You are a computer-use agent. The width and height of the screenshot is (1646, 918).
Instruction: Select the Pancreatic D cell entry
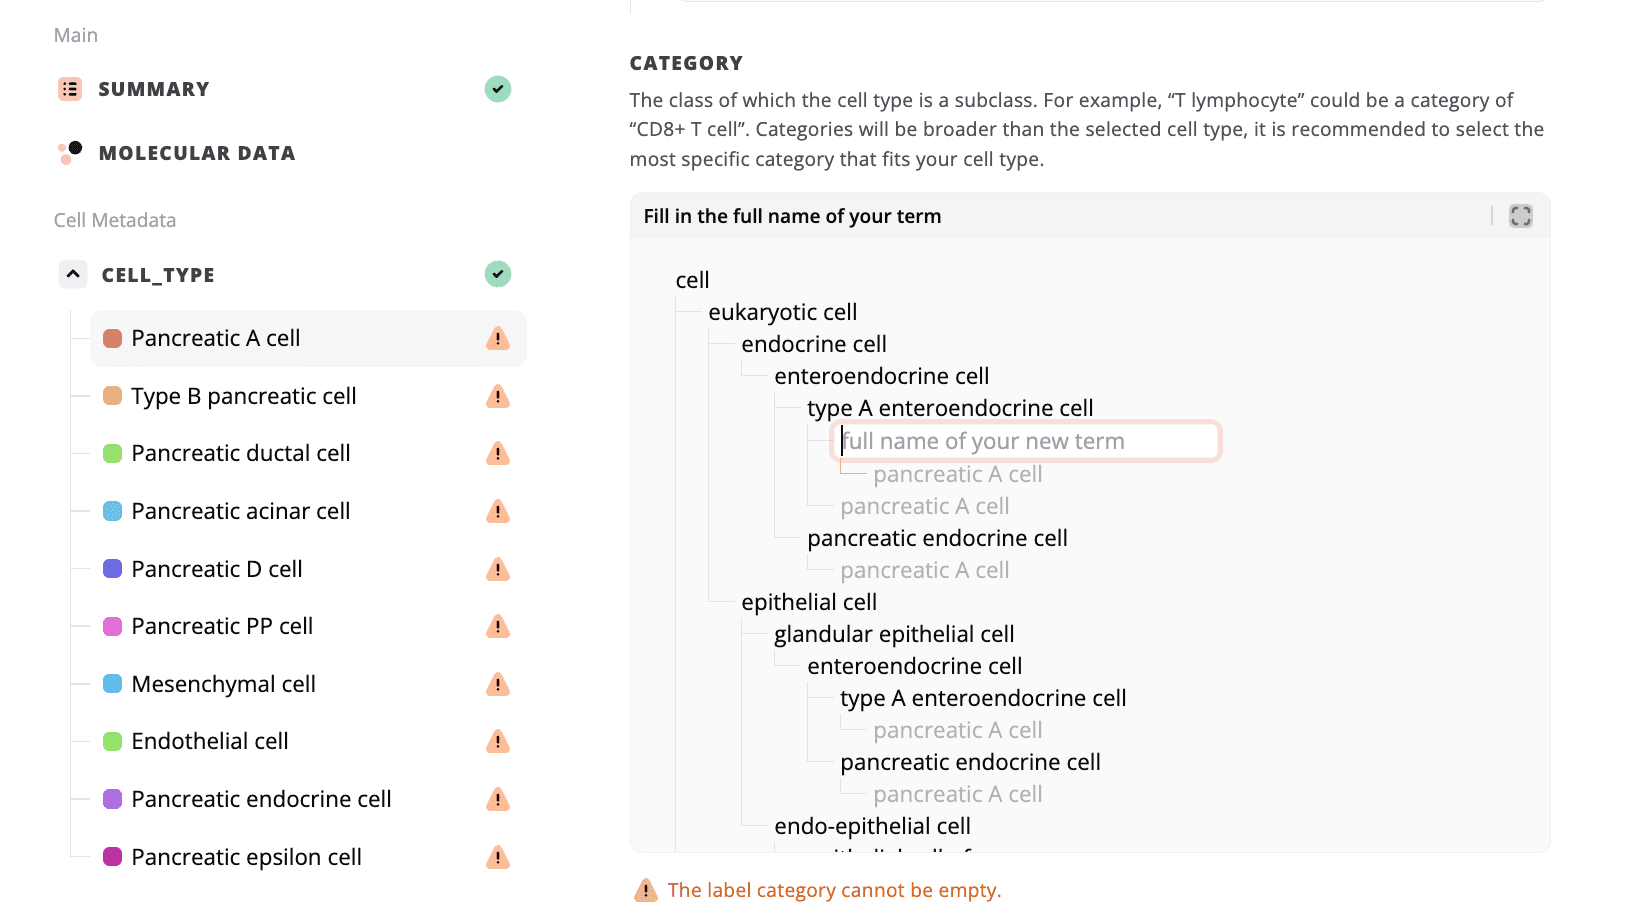[216, 570]
